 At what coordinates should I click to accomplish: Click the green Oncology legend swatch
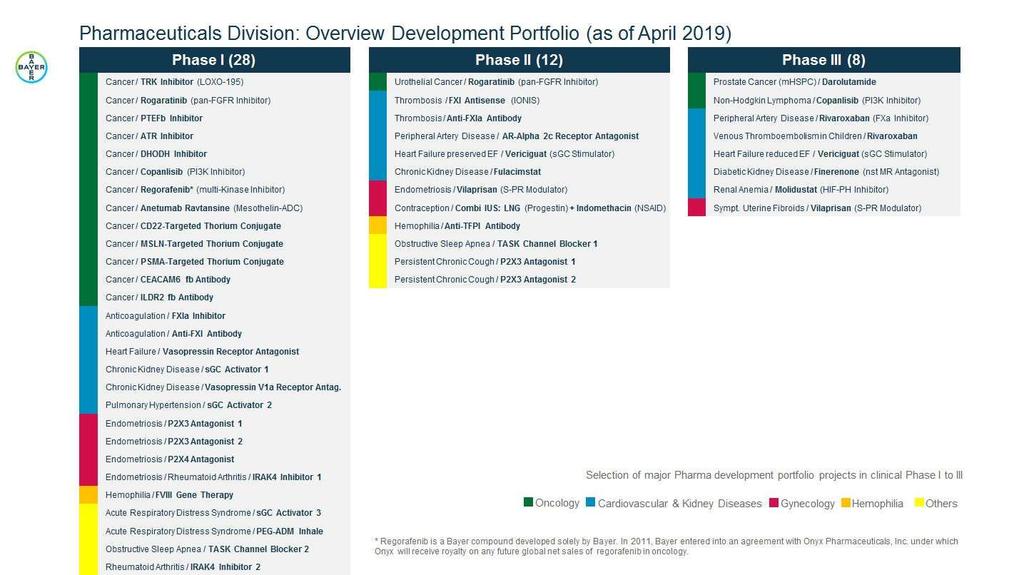pyautogui.click(x=528, y=502)
